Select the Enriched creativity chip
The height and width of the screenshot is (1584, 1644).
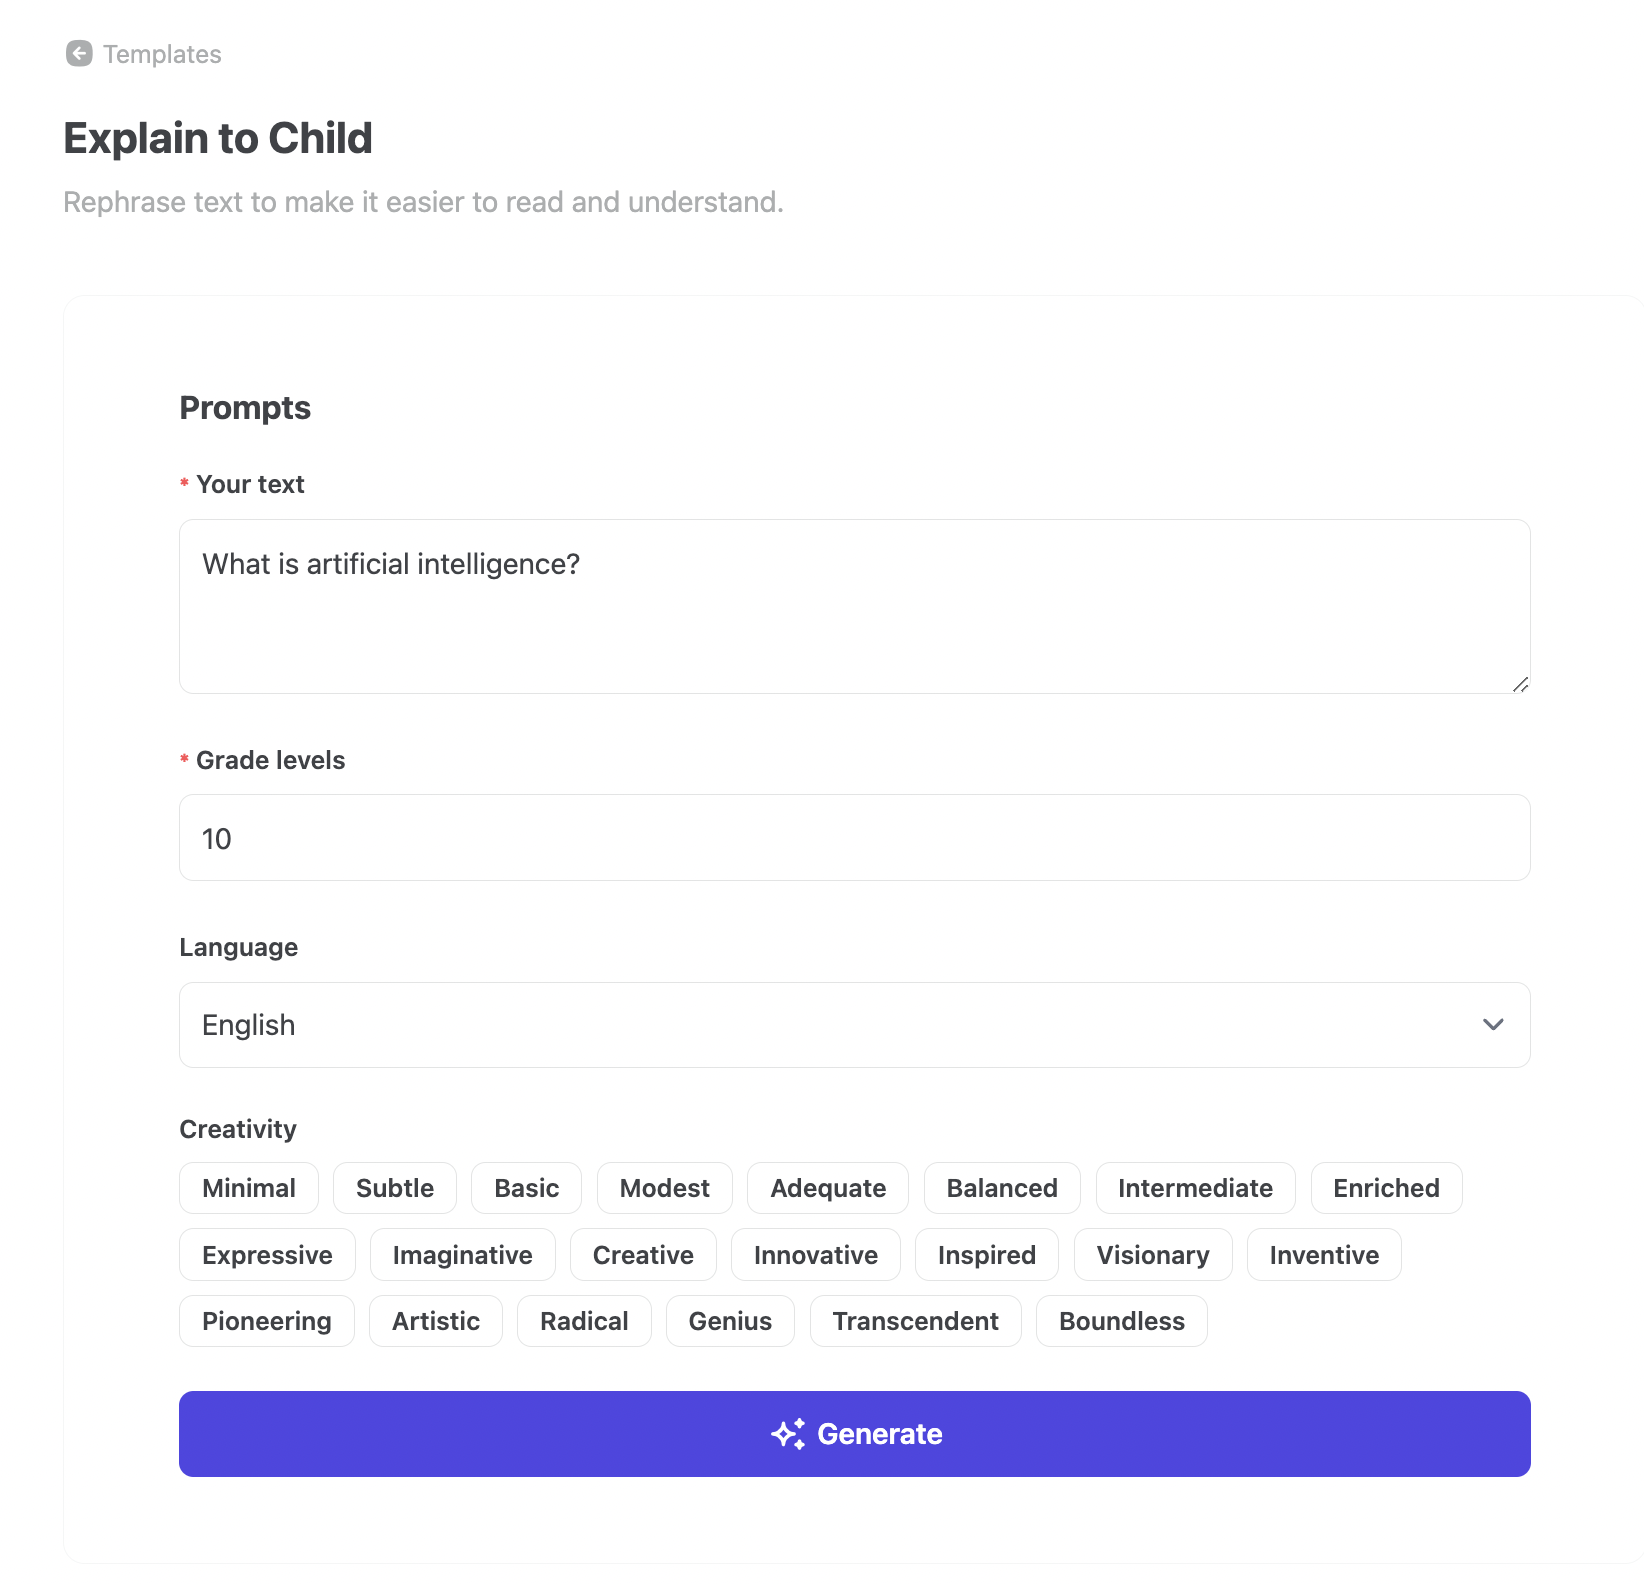point(1386,1188)
